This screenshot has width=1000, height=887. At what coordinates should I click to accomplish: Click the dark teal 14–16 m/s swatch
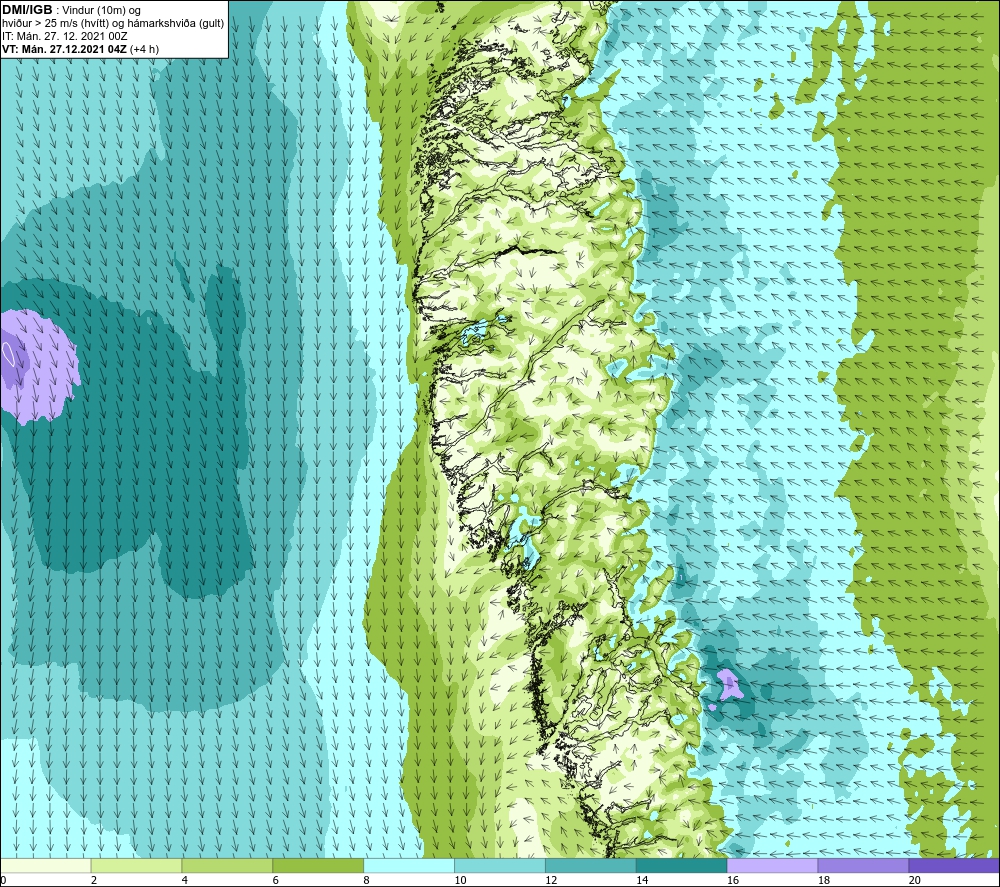coord(682,866)
